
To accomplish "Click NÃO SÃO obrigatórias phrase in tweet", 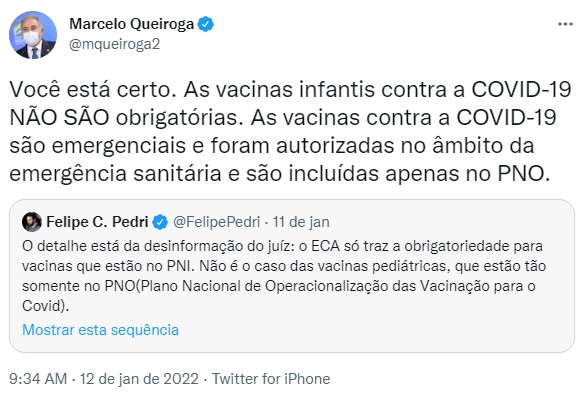I will (x=123, y=118).
